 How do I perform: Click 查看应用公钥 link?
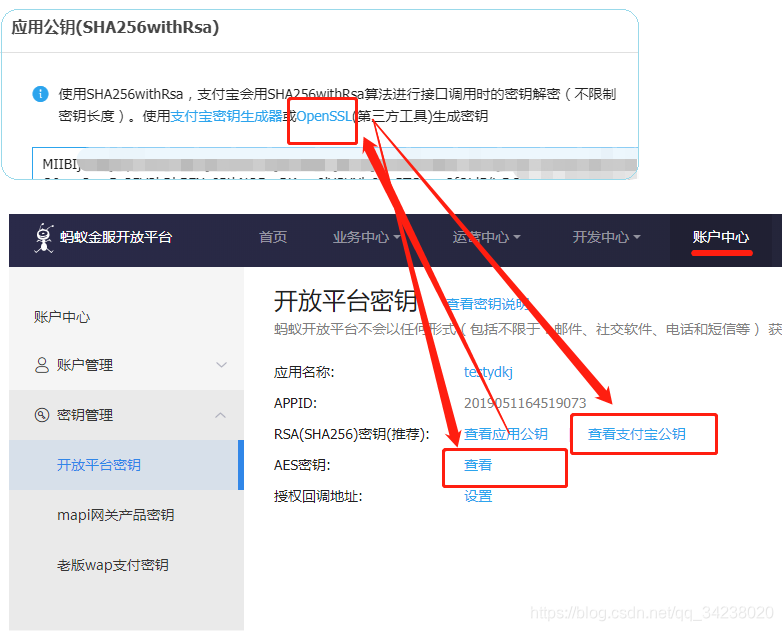[506, 434]
